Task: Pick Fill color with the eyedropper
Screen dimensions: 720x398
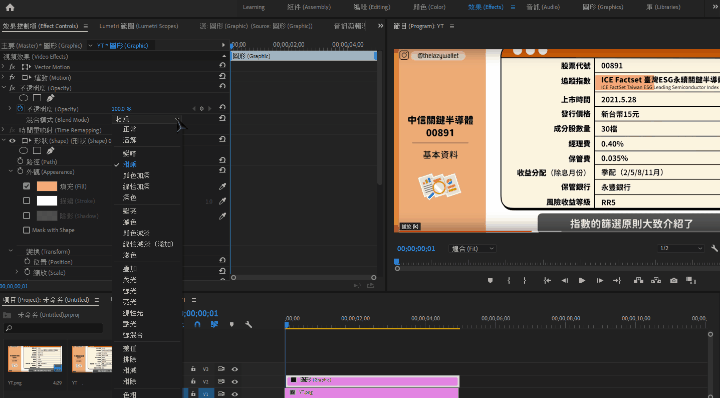Action: point(222,186)
